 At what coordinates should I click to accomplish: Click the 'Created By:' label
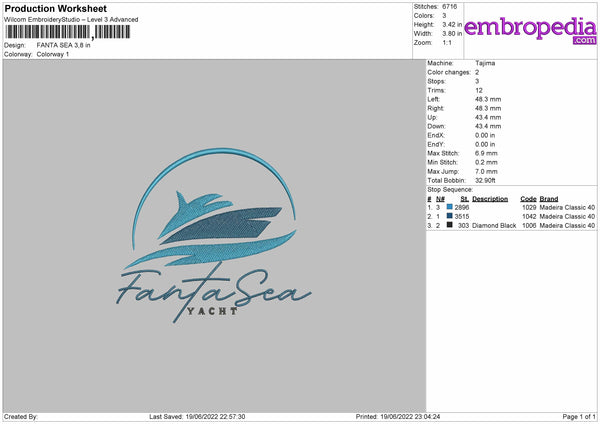click(x=21, y=417)
